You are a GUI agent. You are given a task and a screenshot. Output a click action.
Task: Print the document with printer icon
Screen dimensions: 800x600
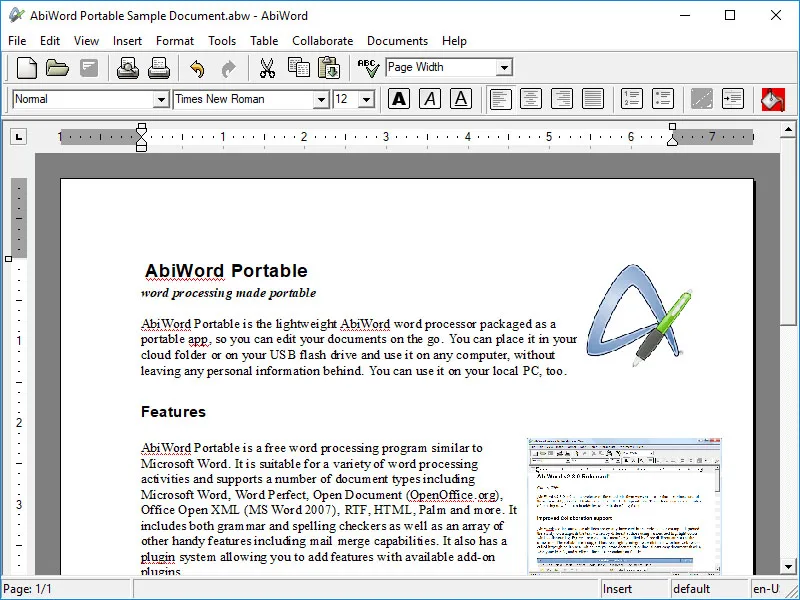pyautogui.click(x=159, y=67)
